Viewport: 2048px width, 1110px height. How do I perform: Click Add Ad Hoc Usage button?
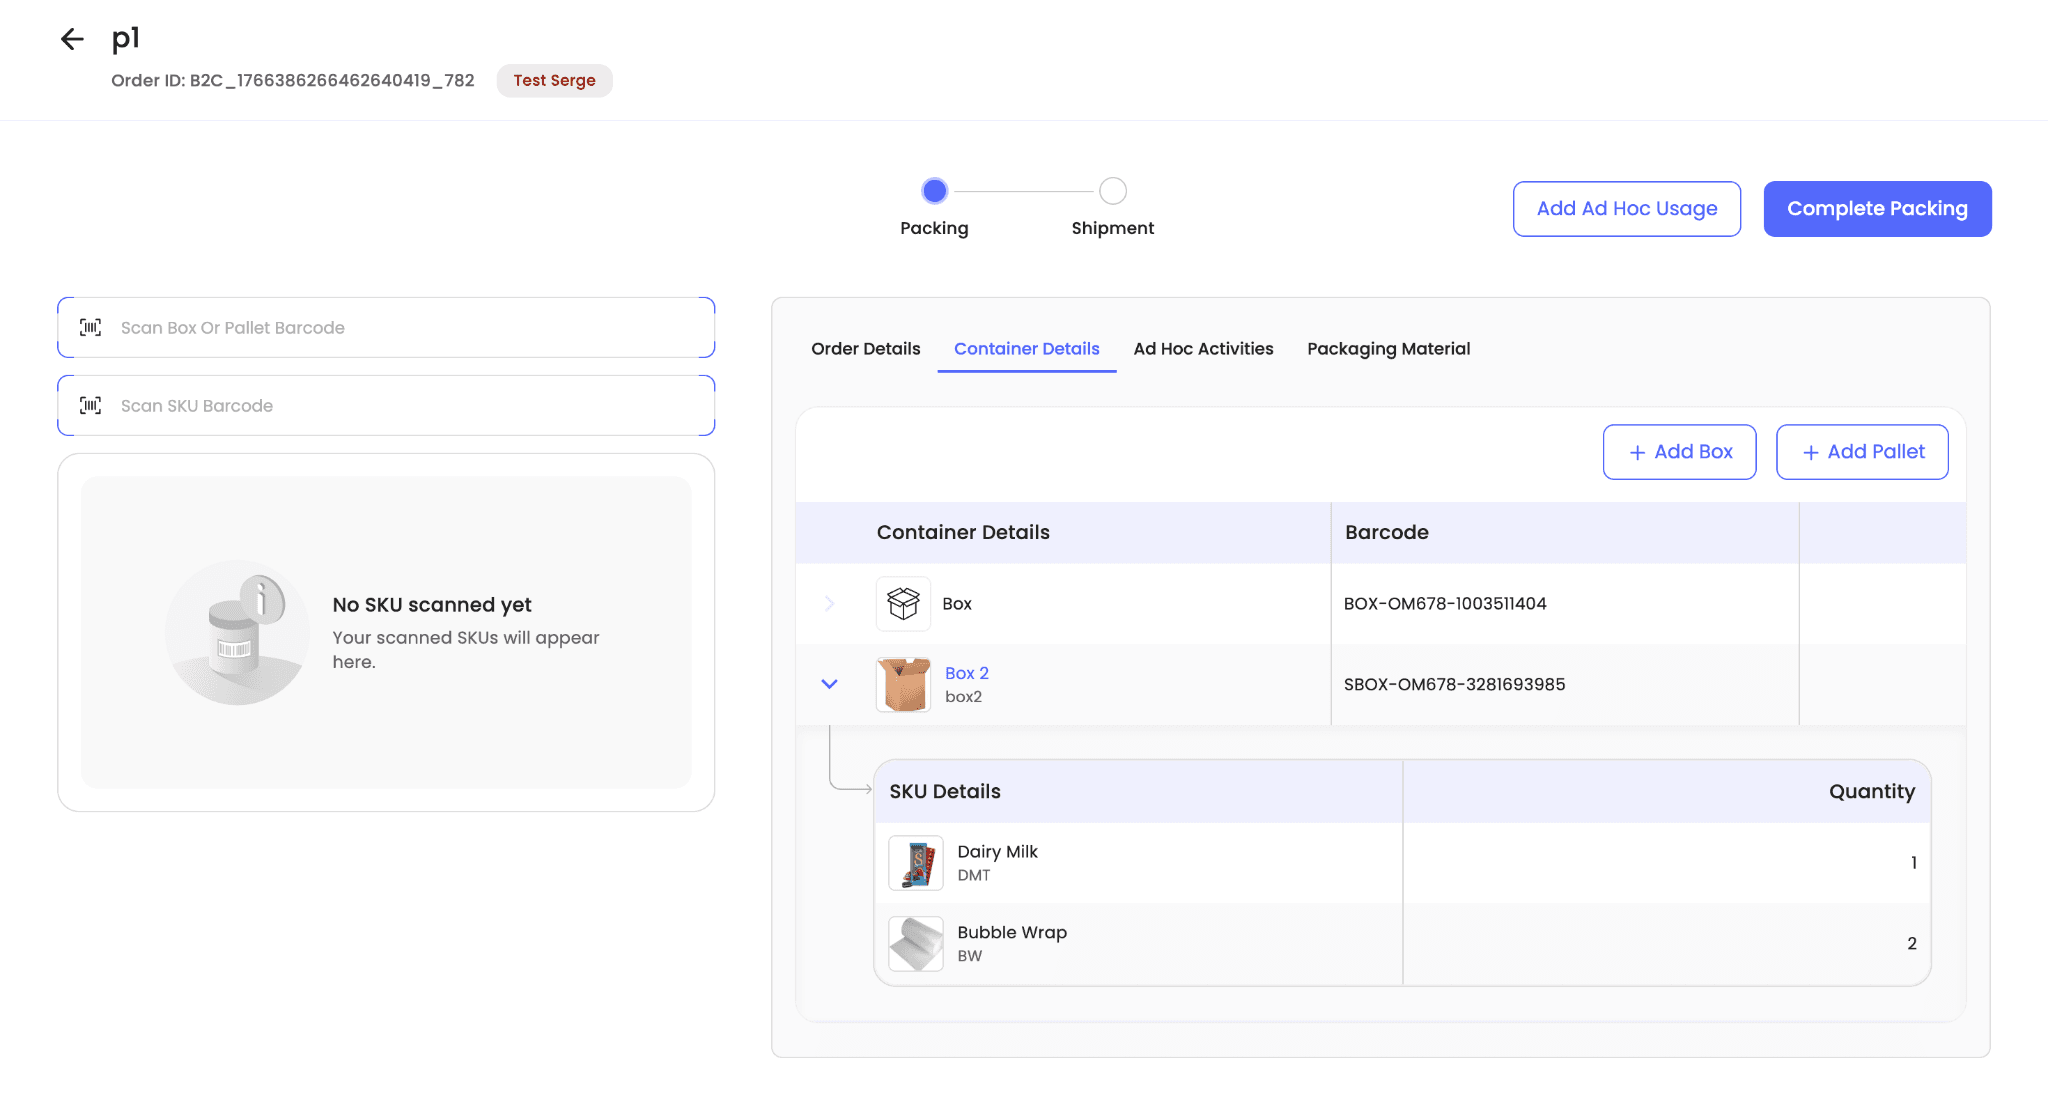pyautogui.click(x=1626, y=209)
